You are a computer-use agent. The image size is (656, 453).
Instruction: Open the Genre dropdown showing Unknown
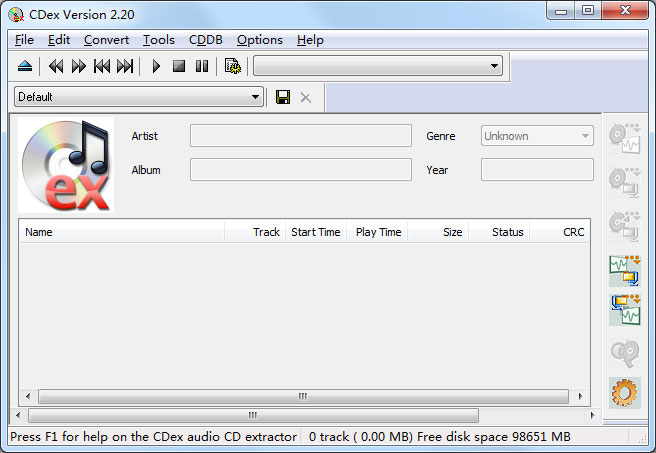537,136
